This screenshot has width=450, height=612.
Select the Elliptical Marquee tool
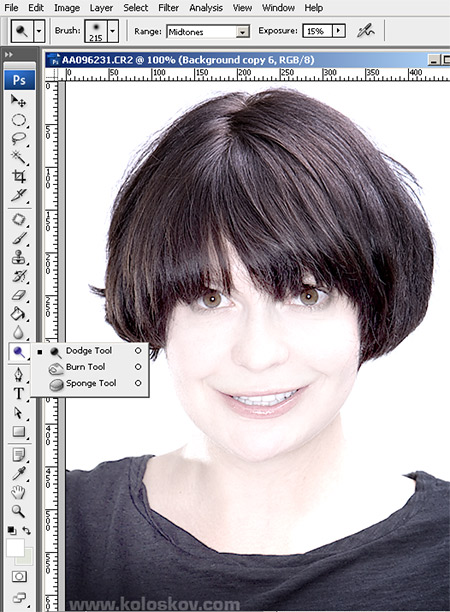[18, 120]
